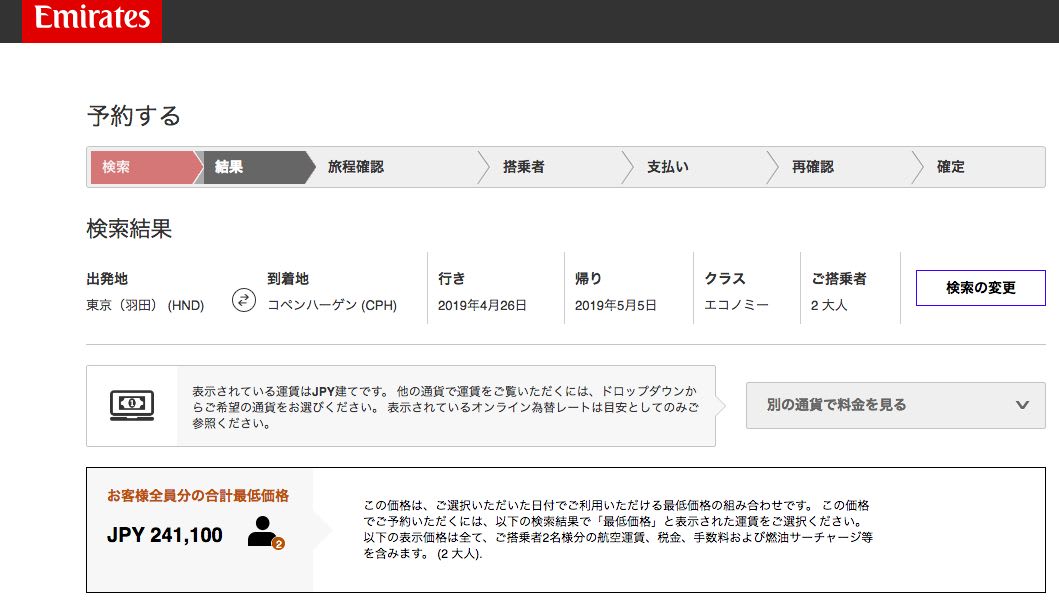The width and height of the screenshot is (1059, 613).
Task: Click the total price JPY 241,100
Action: (165, 535)
